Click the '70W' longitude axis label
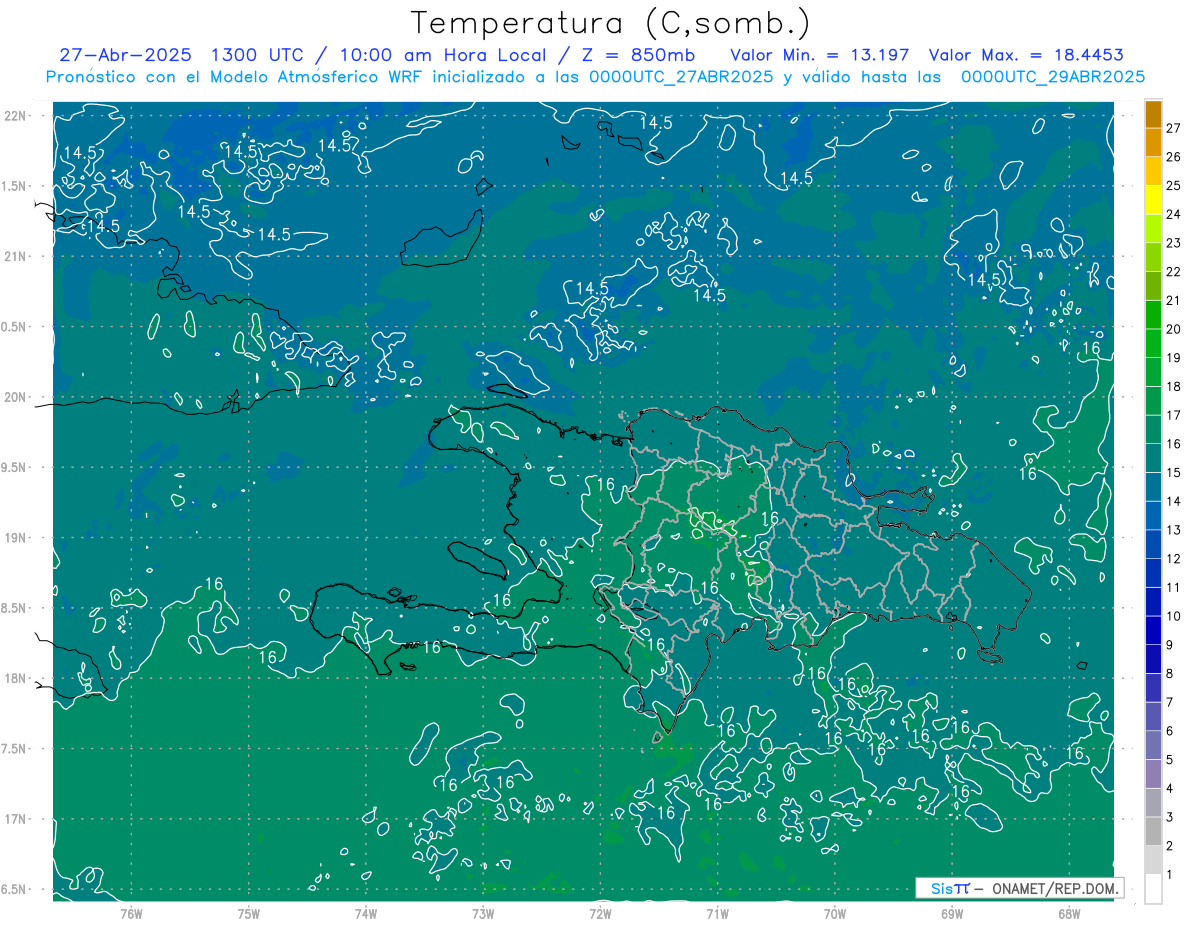Image resolution: width=1200 pixels, height=927 pixels. tap(835, 914)
